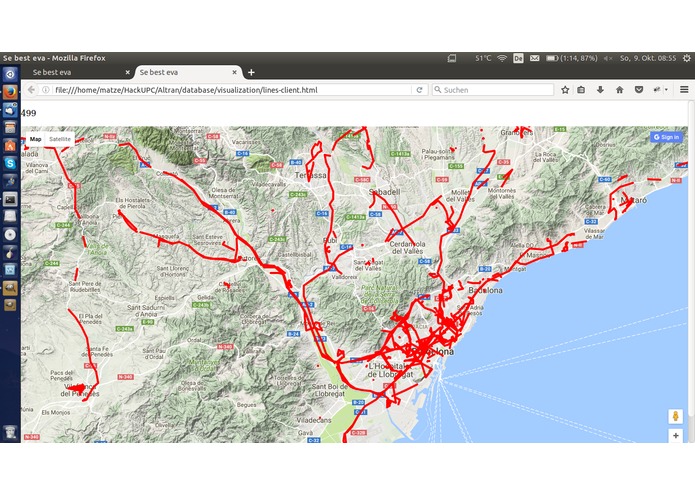Click the Barcelona label on map
Viewport: 695px width, 494px height.
tap(432, 351)
